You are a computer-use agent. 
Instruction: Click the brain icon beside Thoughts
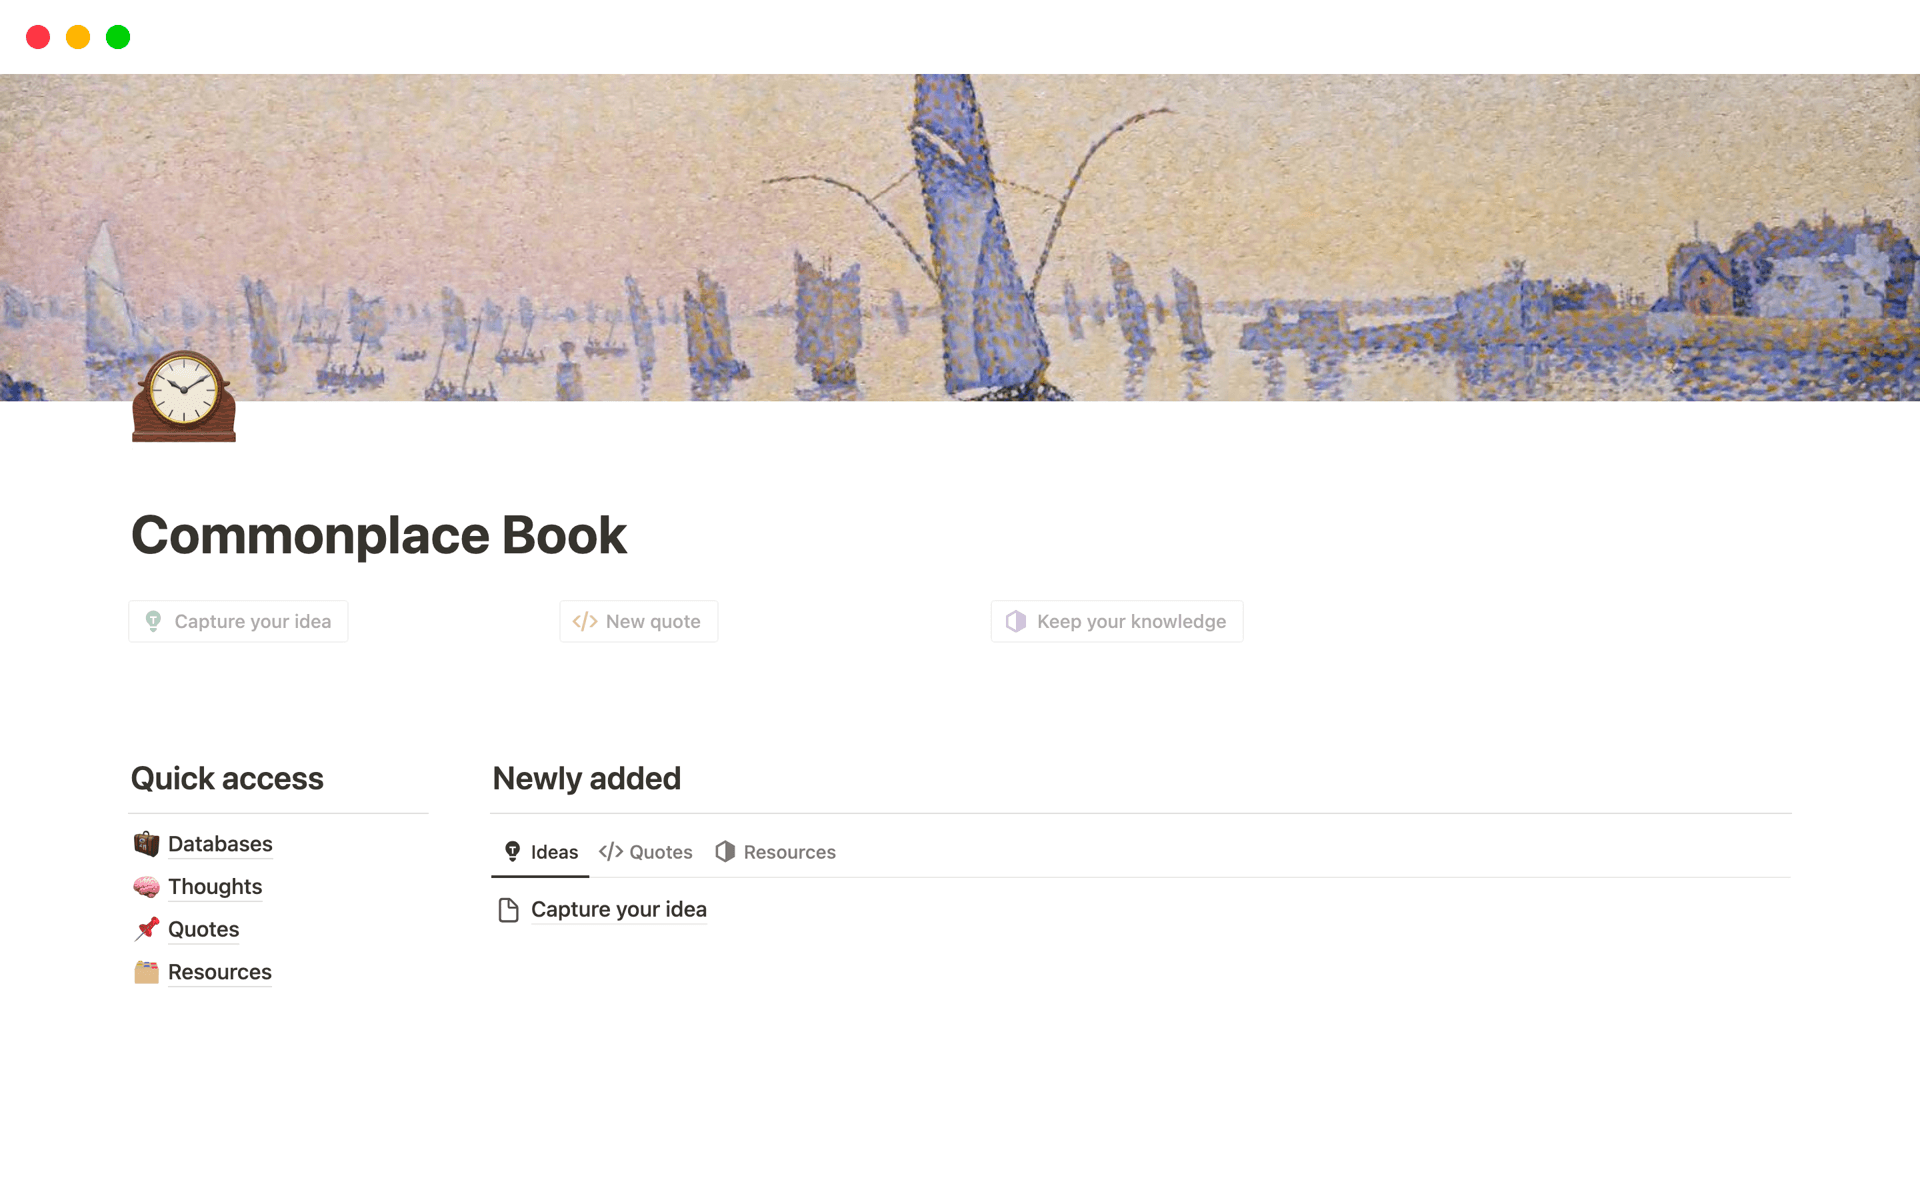pos(146,886)
